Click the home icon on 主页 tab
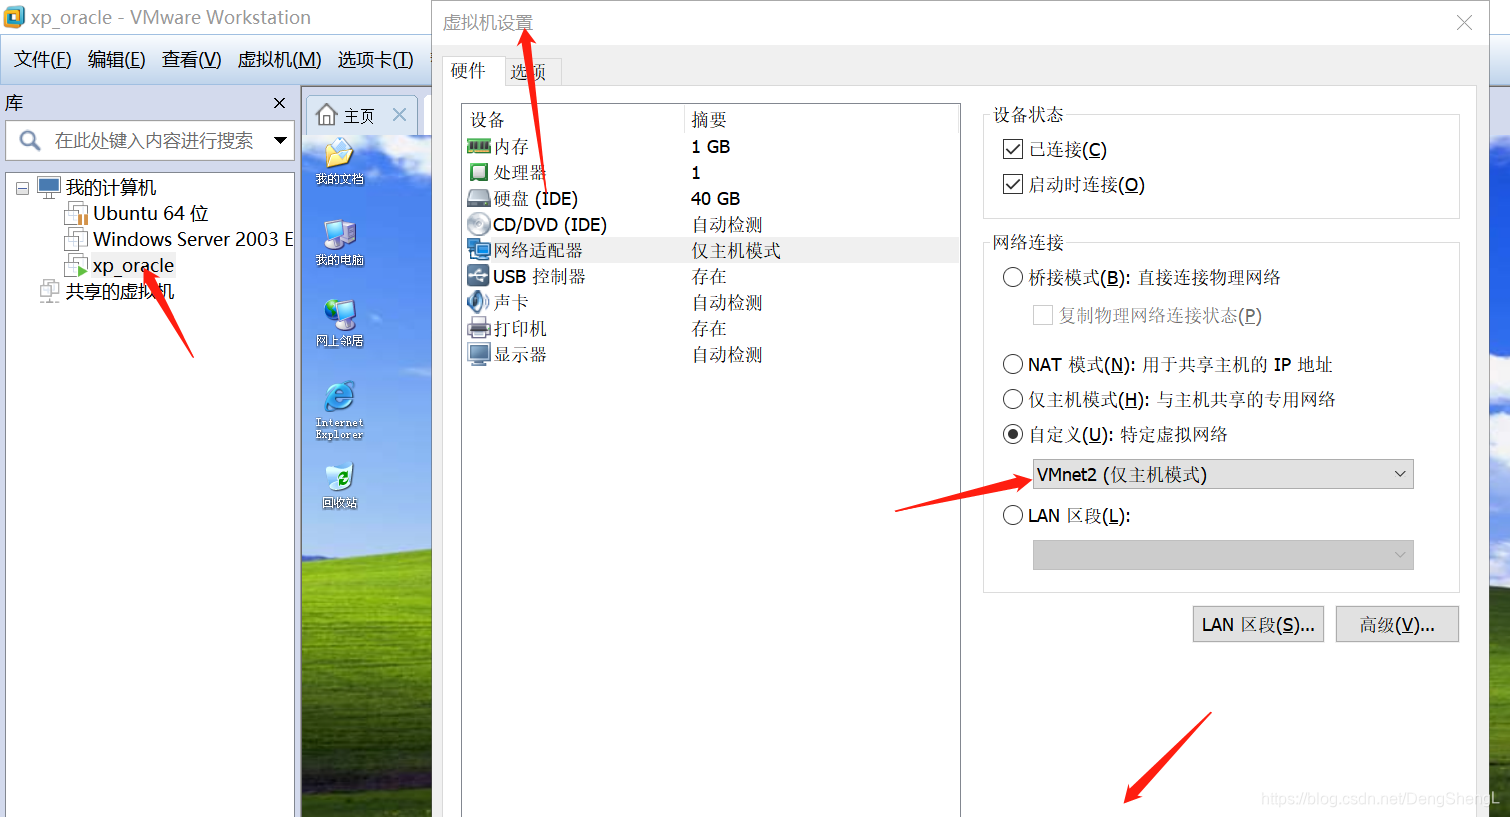The width and height of the screenshot is (1510, 817). pyautogui.click(x=326, y=115)
